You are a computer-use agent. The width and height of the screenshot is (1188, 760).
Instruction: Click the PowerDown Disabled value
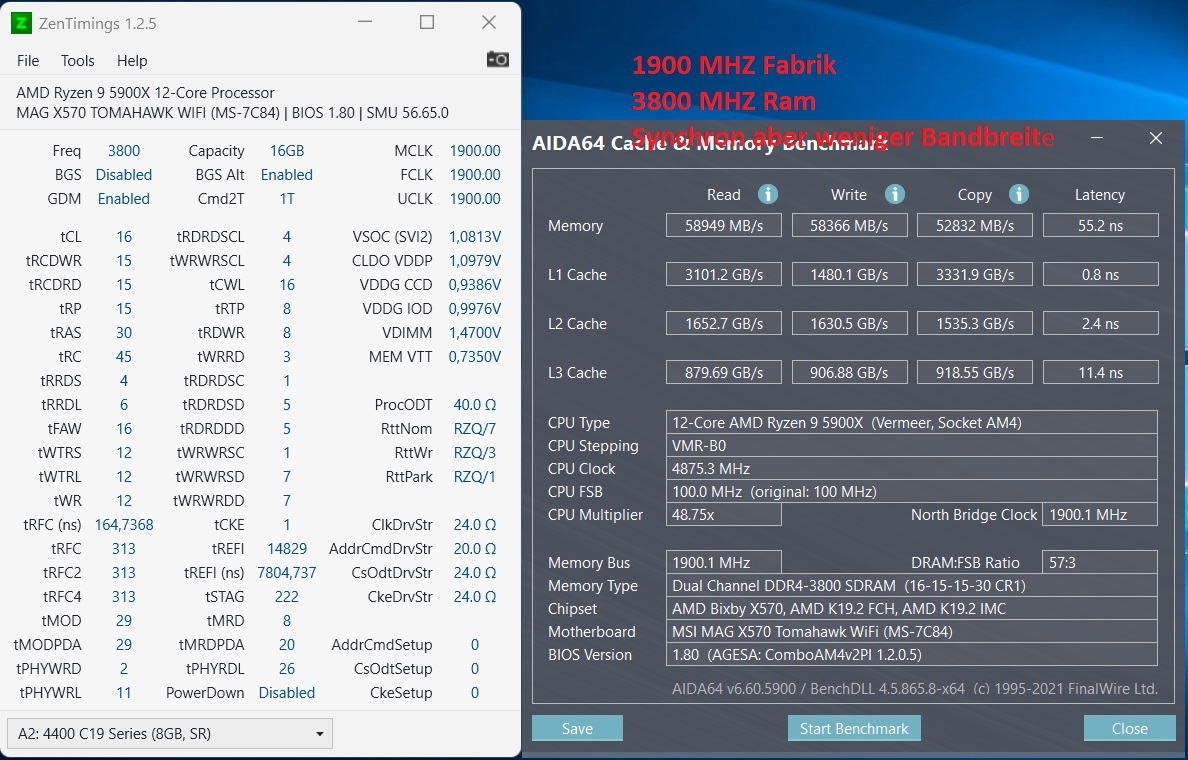(286, 693)
